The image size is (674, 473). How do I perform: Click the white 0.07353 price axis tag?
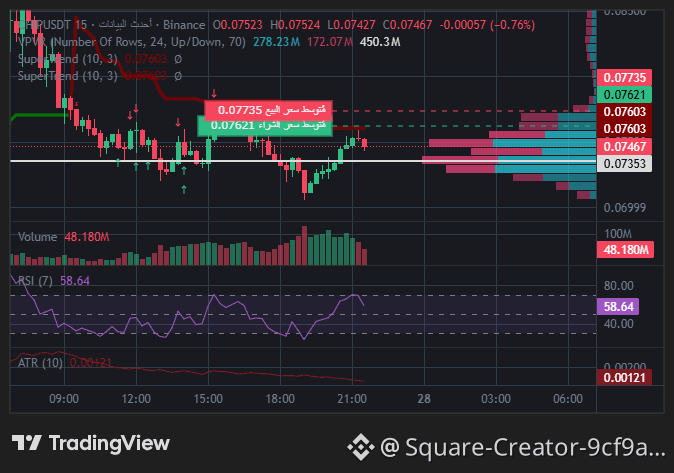point(624,164)
